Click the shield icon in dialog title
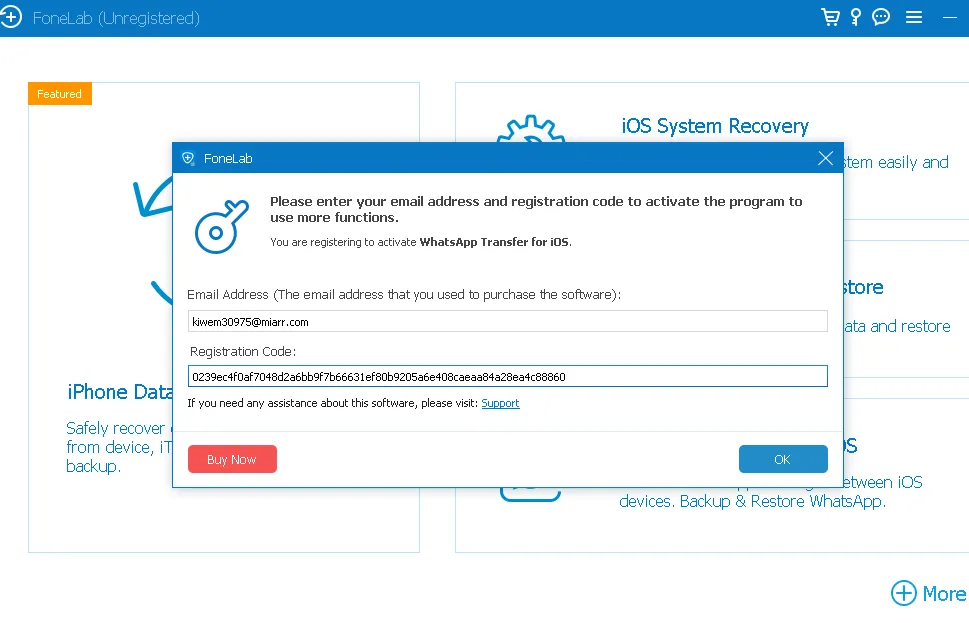 pyautogui.click(x=188, y=158)
